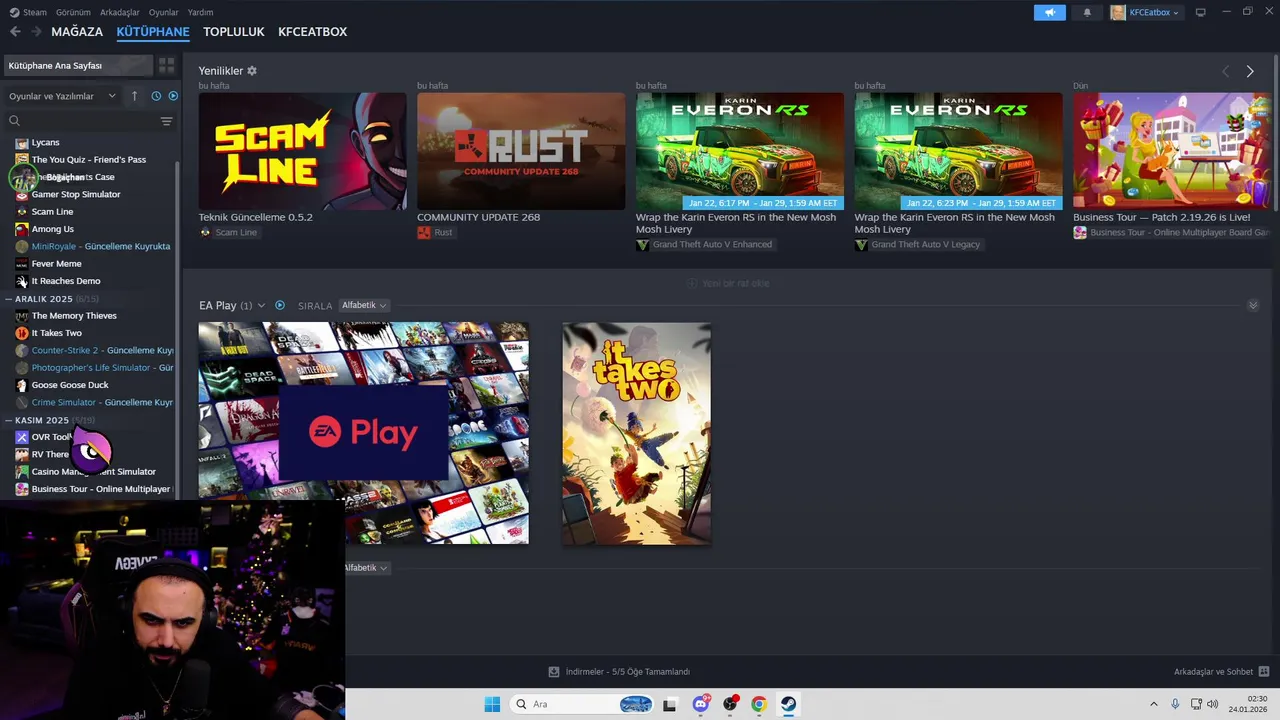Go forward with the right arrow
This screenshot has height=720, width=1280.
point(36,32)
